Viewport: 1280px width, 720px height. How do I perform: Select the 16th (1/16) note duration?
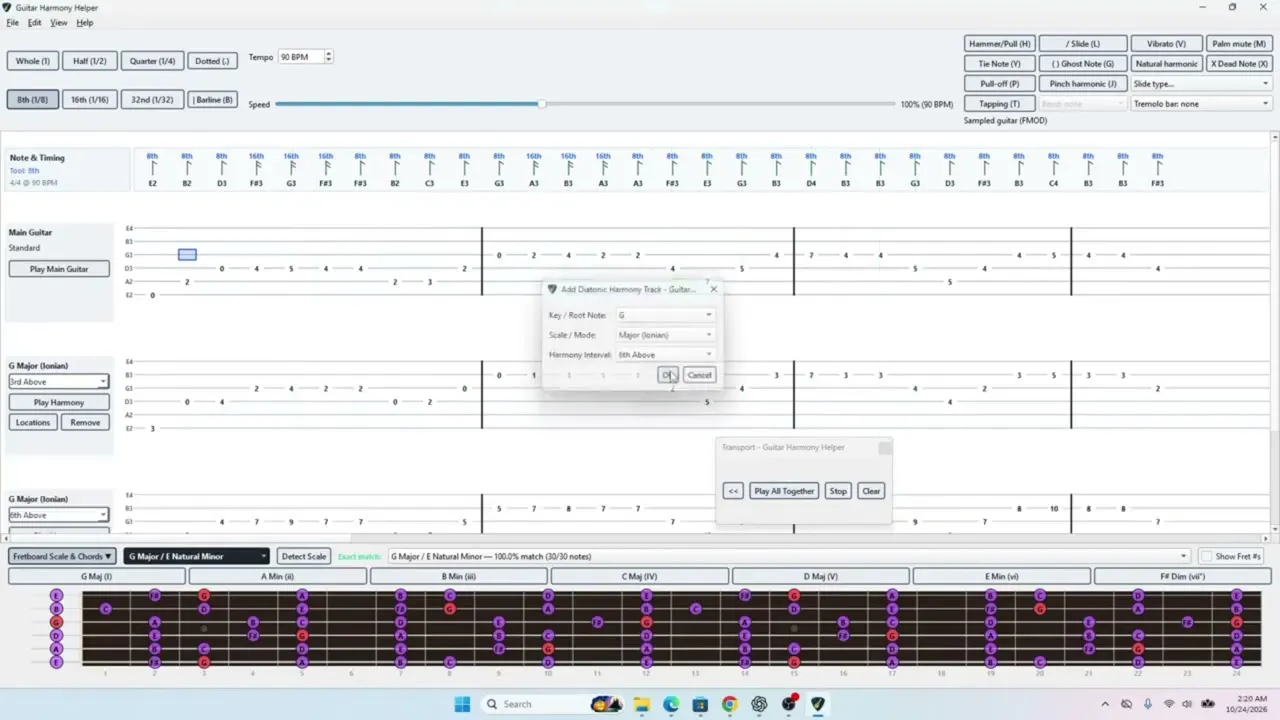90,99
